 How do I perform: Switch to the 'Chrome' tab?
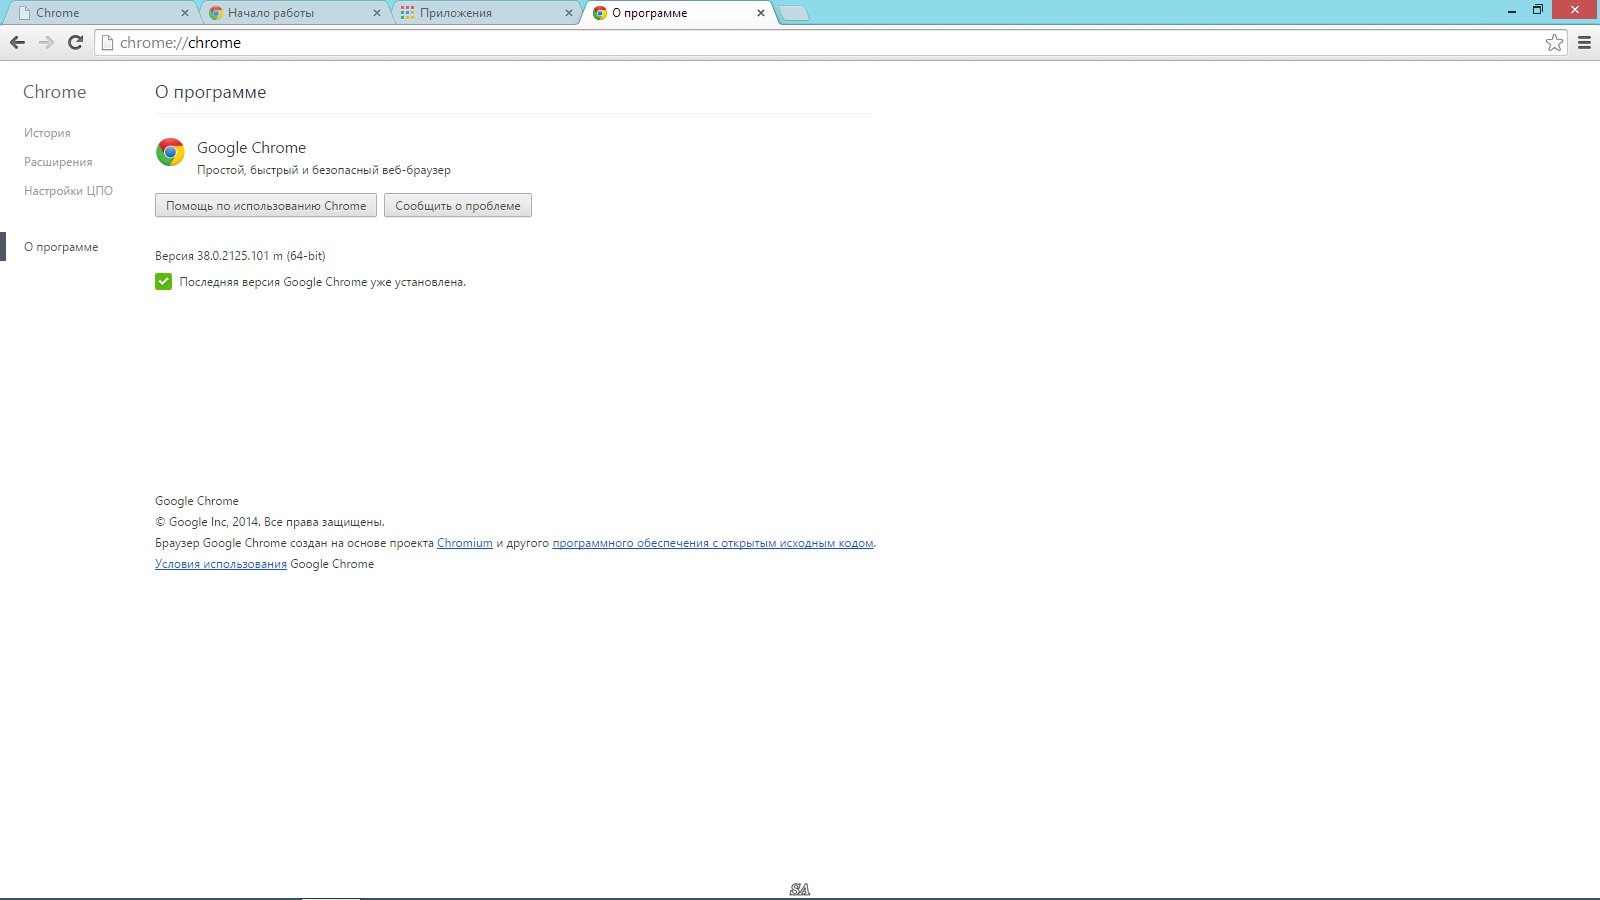100,13
